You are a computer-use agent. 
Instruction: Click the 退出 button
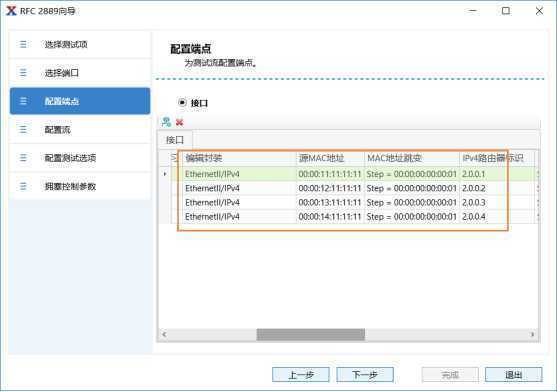pos(514,375)
